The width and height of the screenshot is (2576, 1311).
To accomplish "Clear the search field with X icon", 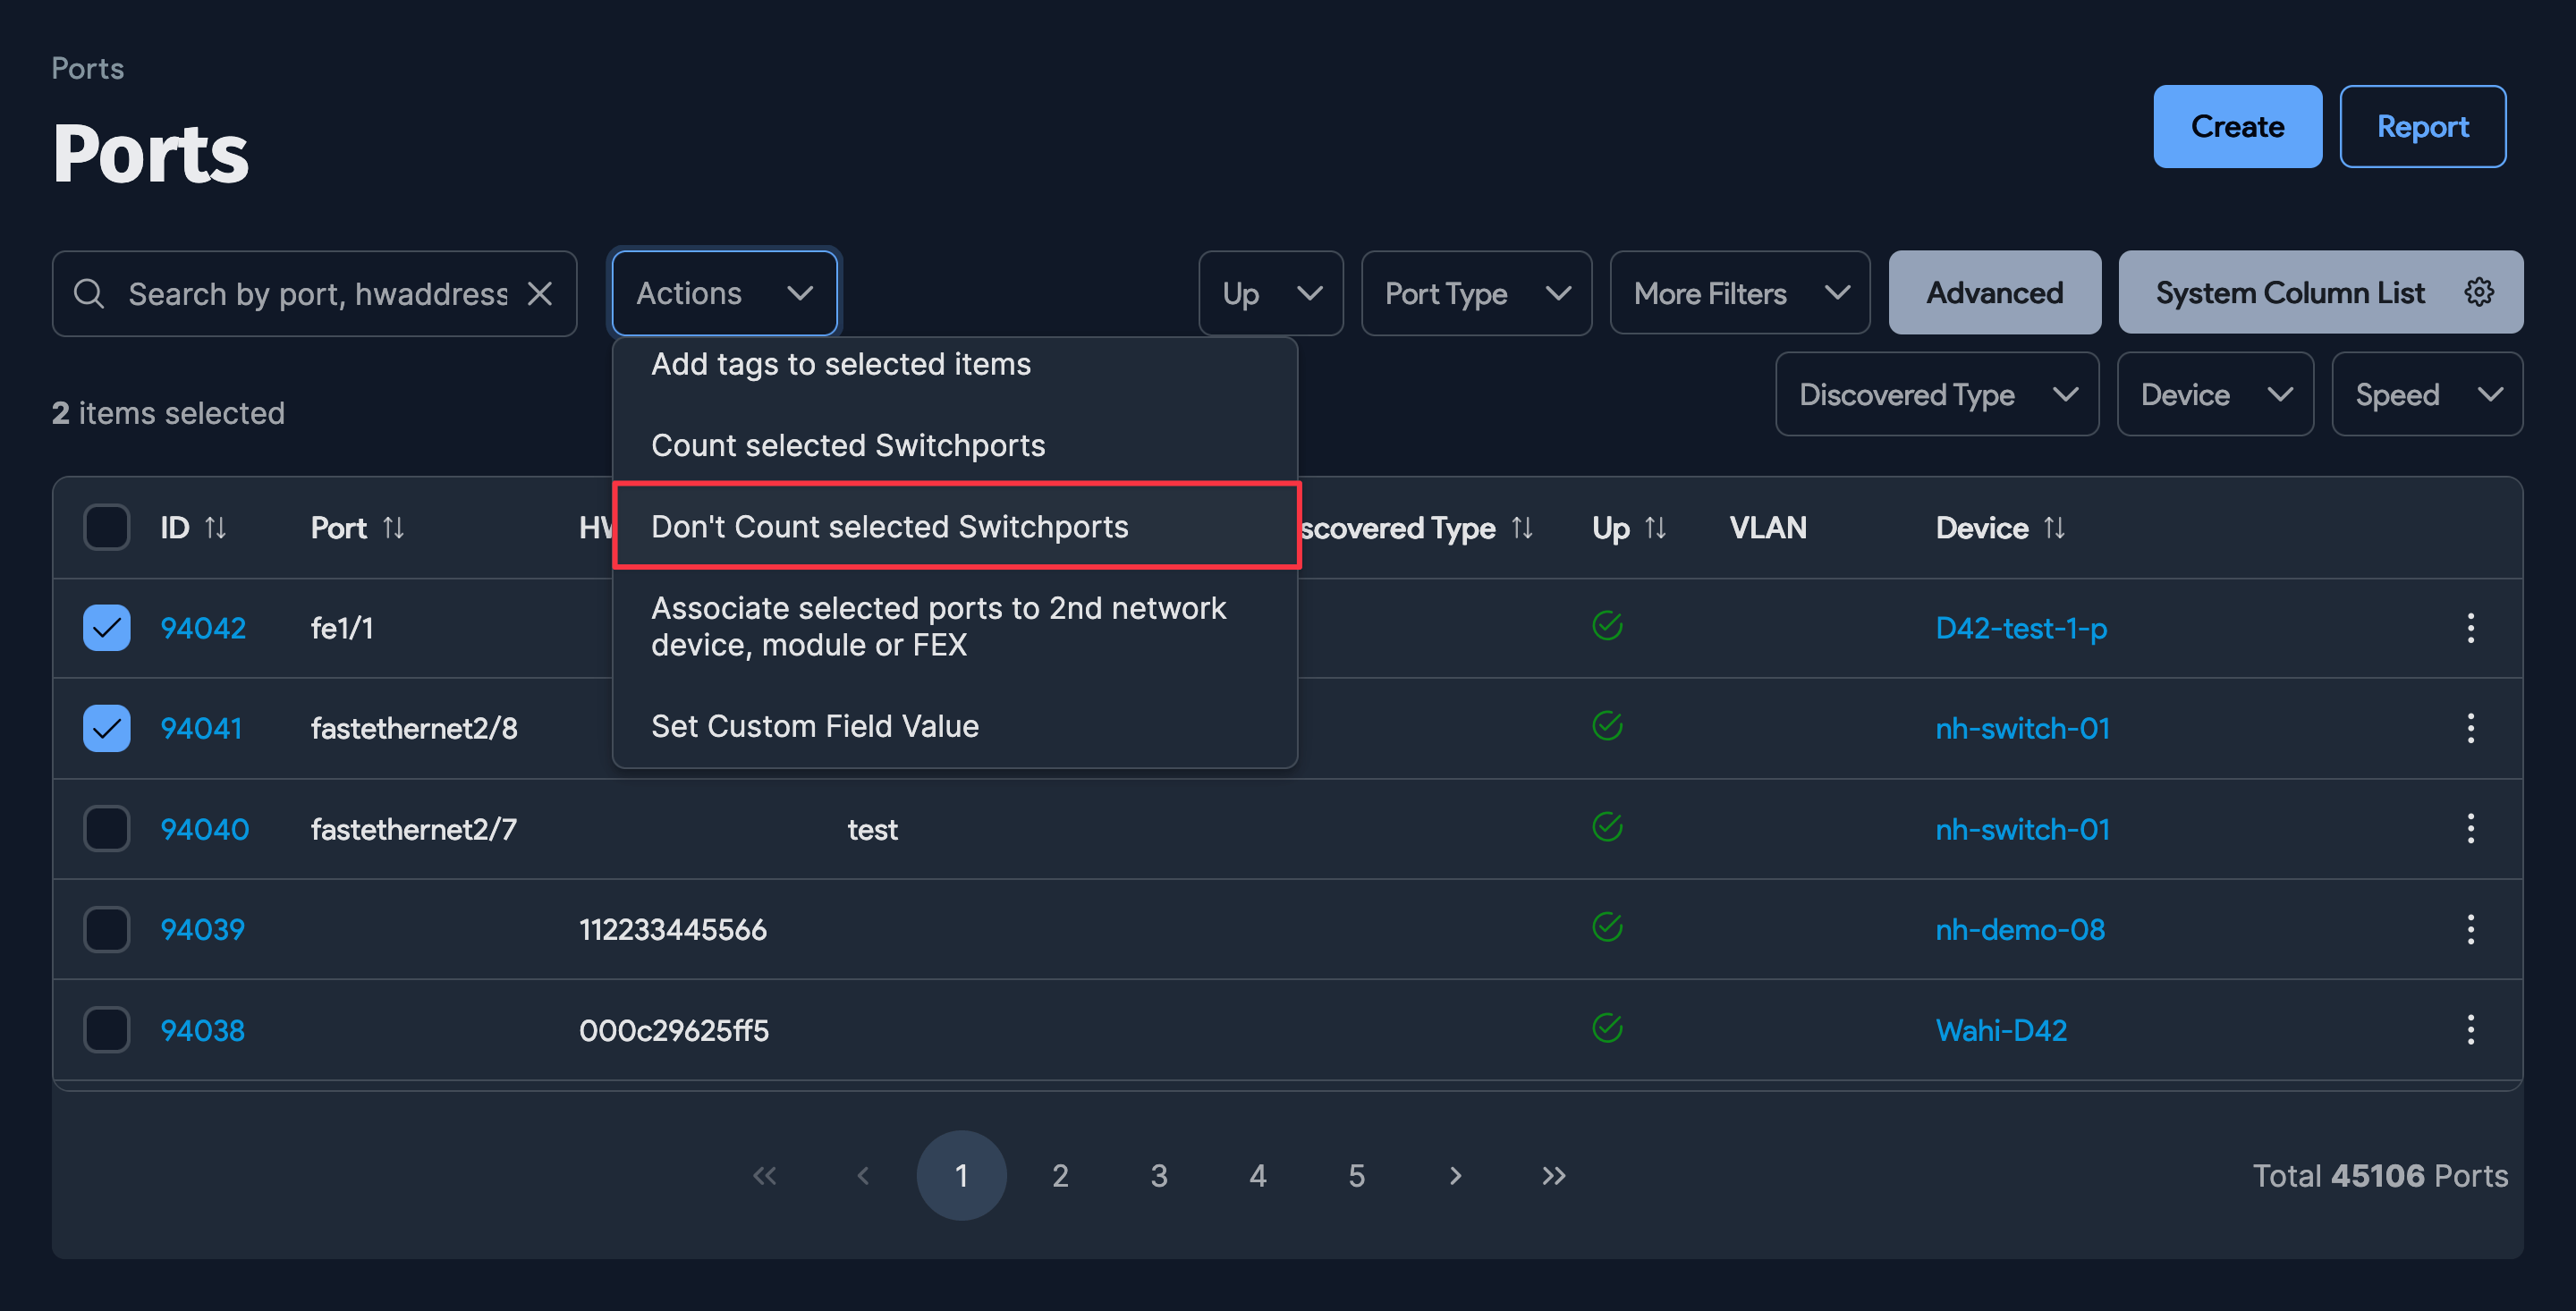I will (540, 293).
